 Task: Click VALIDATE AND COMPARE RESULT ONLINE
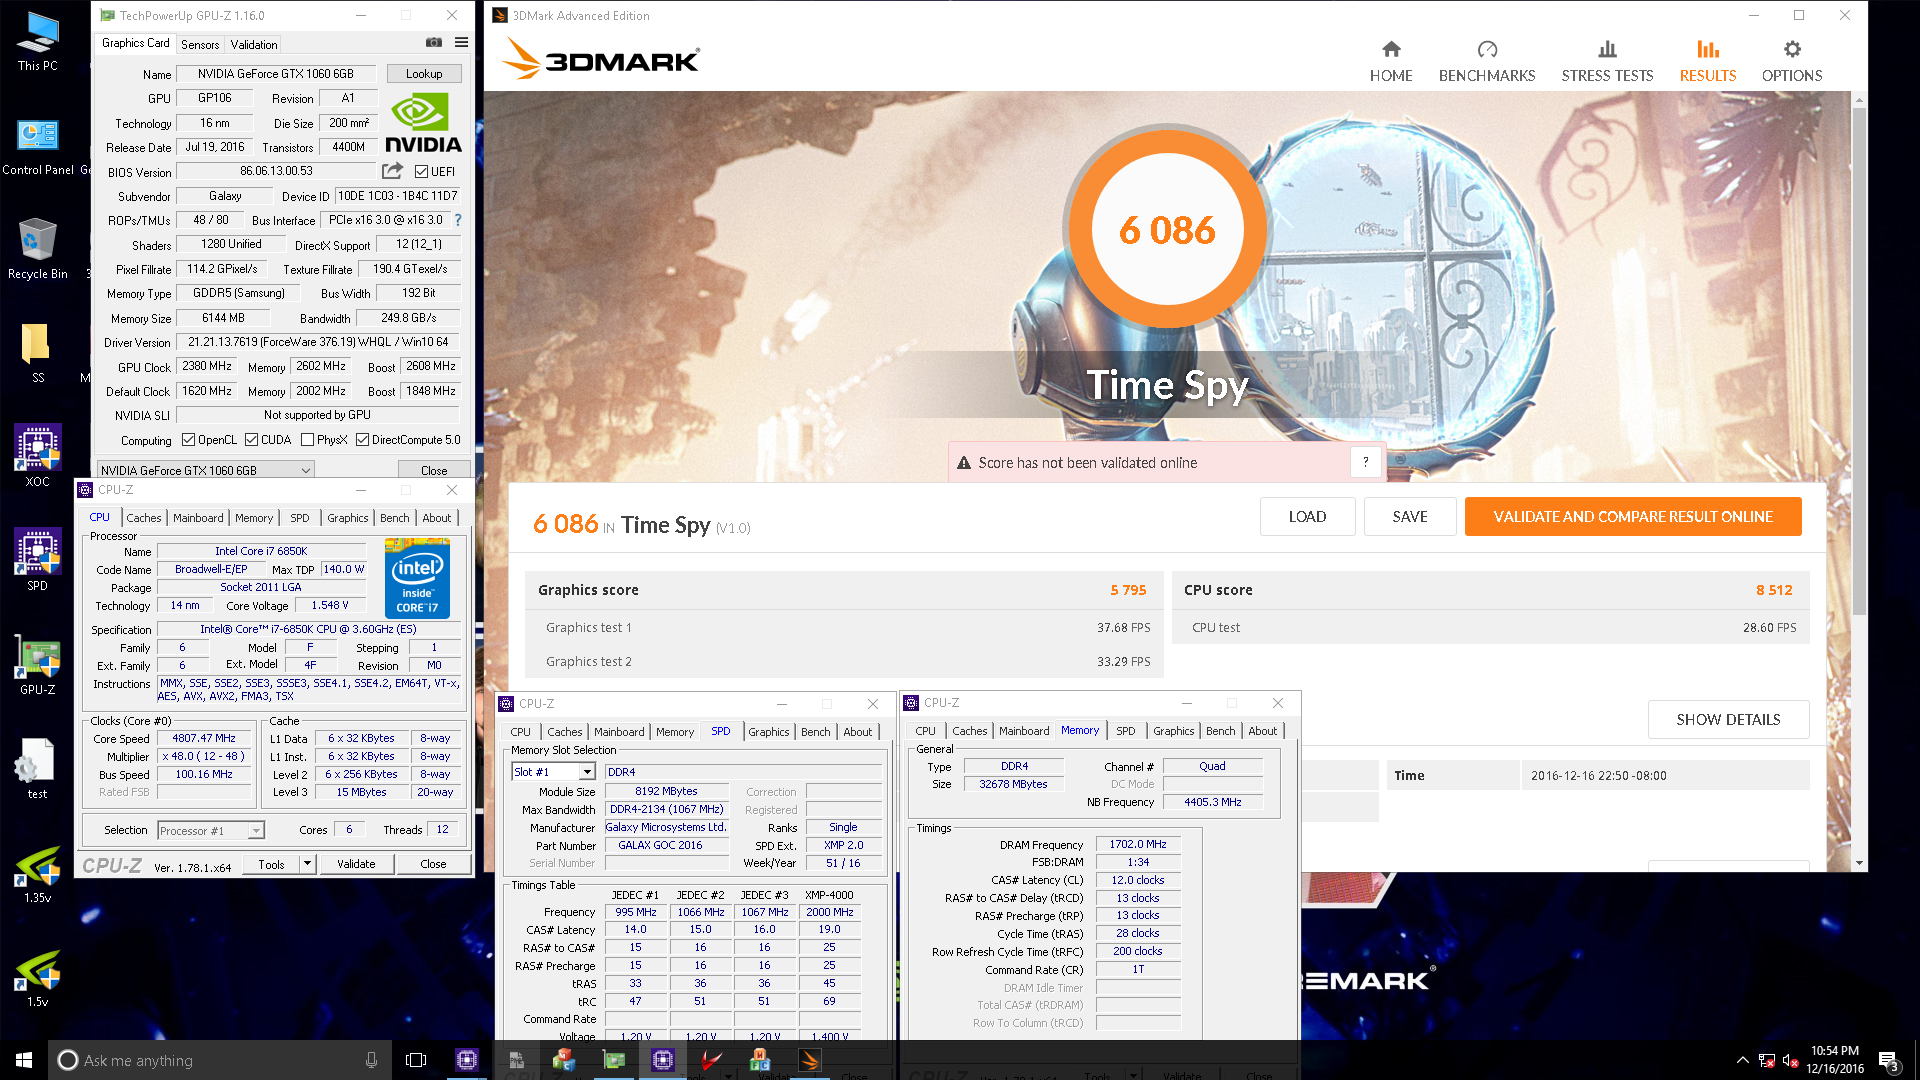click(1633, 517)
